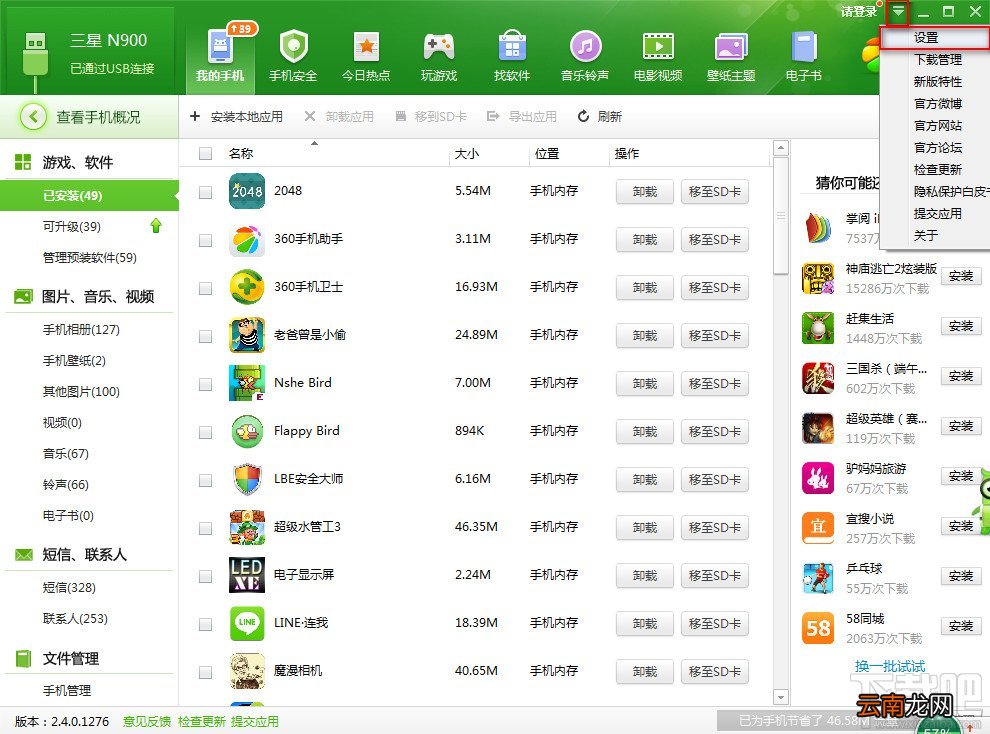
Task: Click the 电子显示屏 LED app icon
Action: click(247, 575)
